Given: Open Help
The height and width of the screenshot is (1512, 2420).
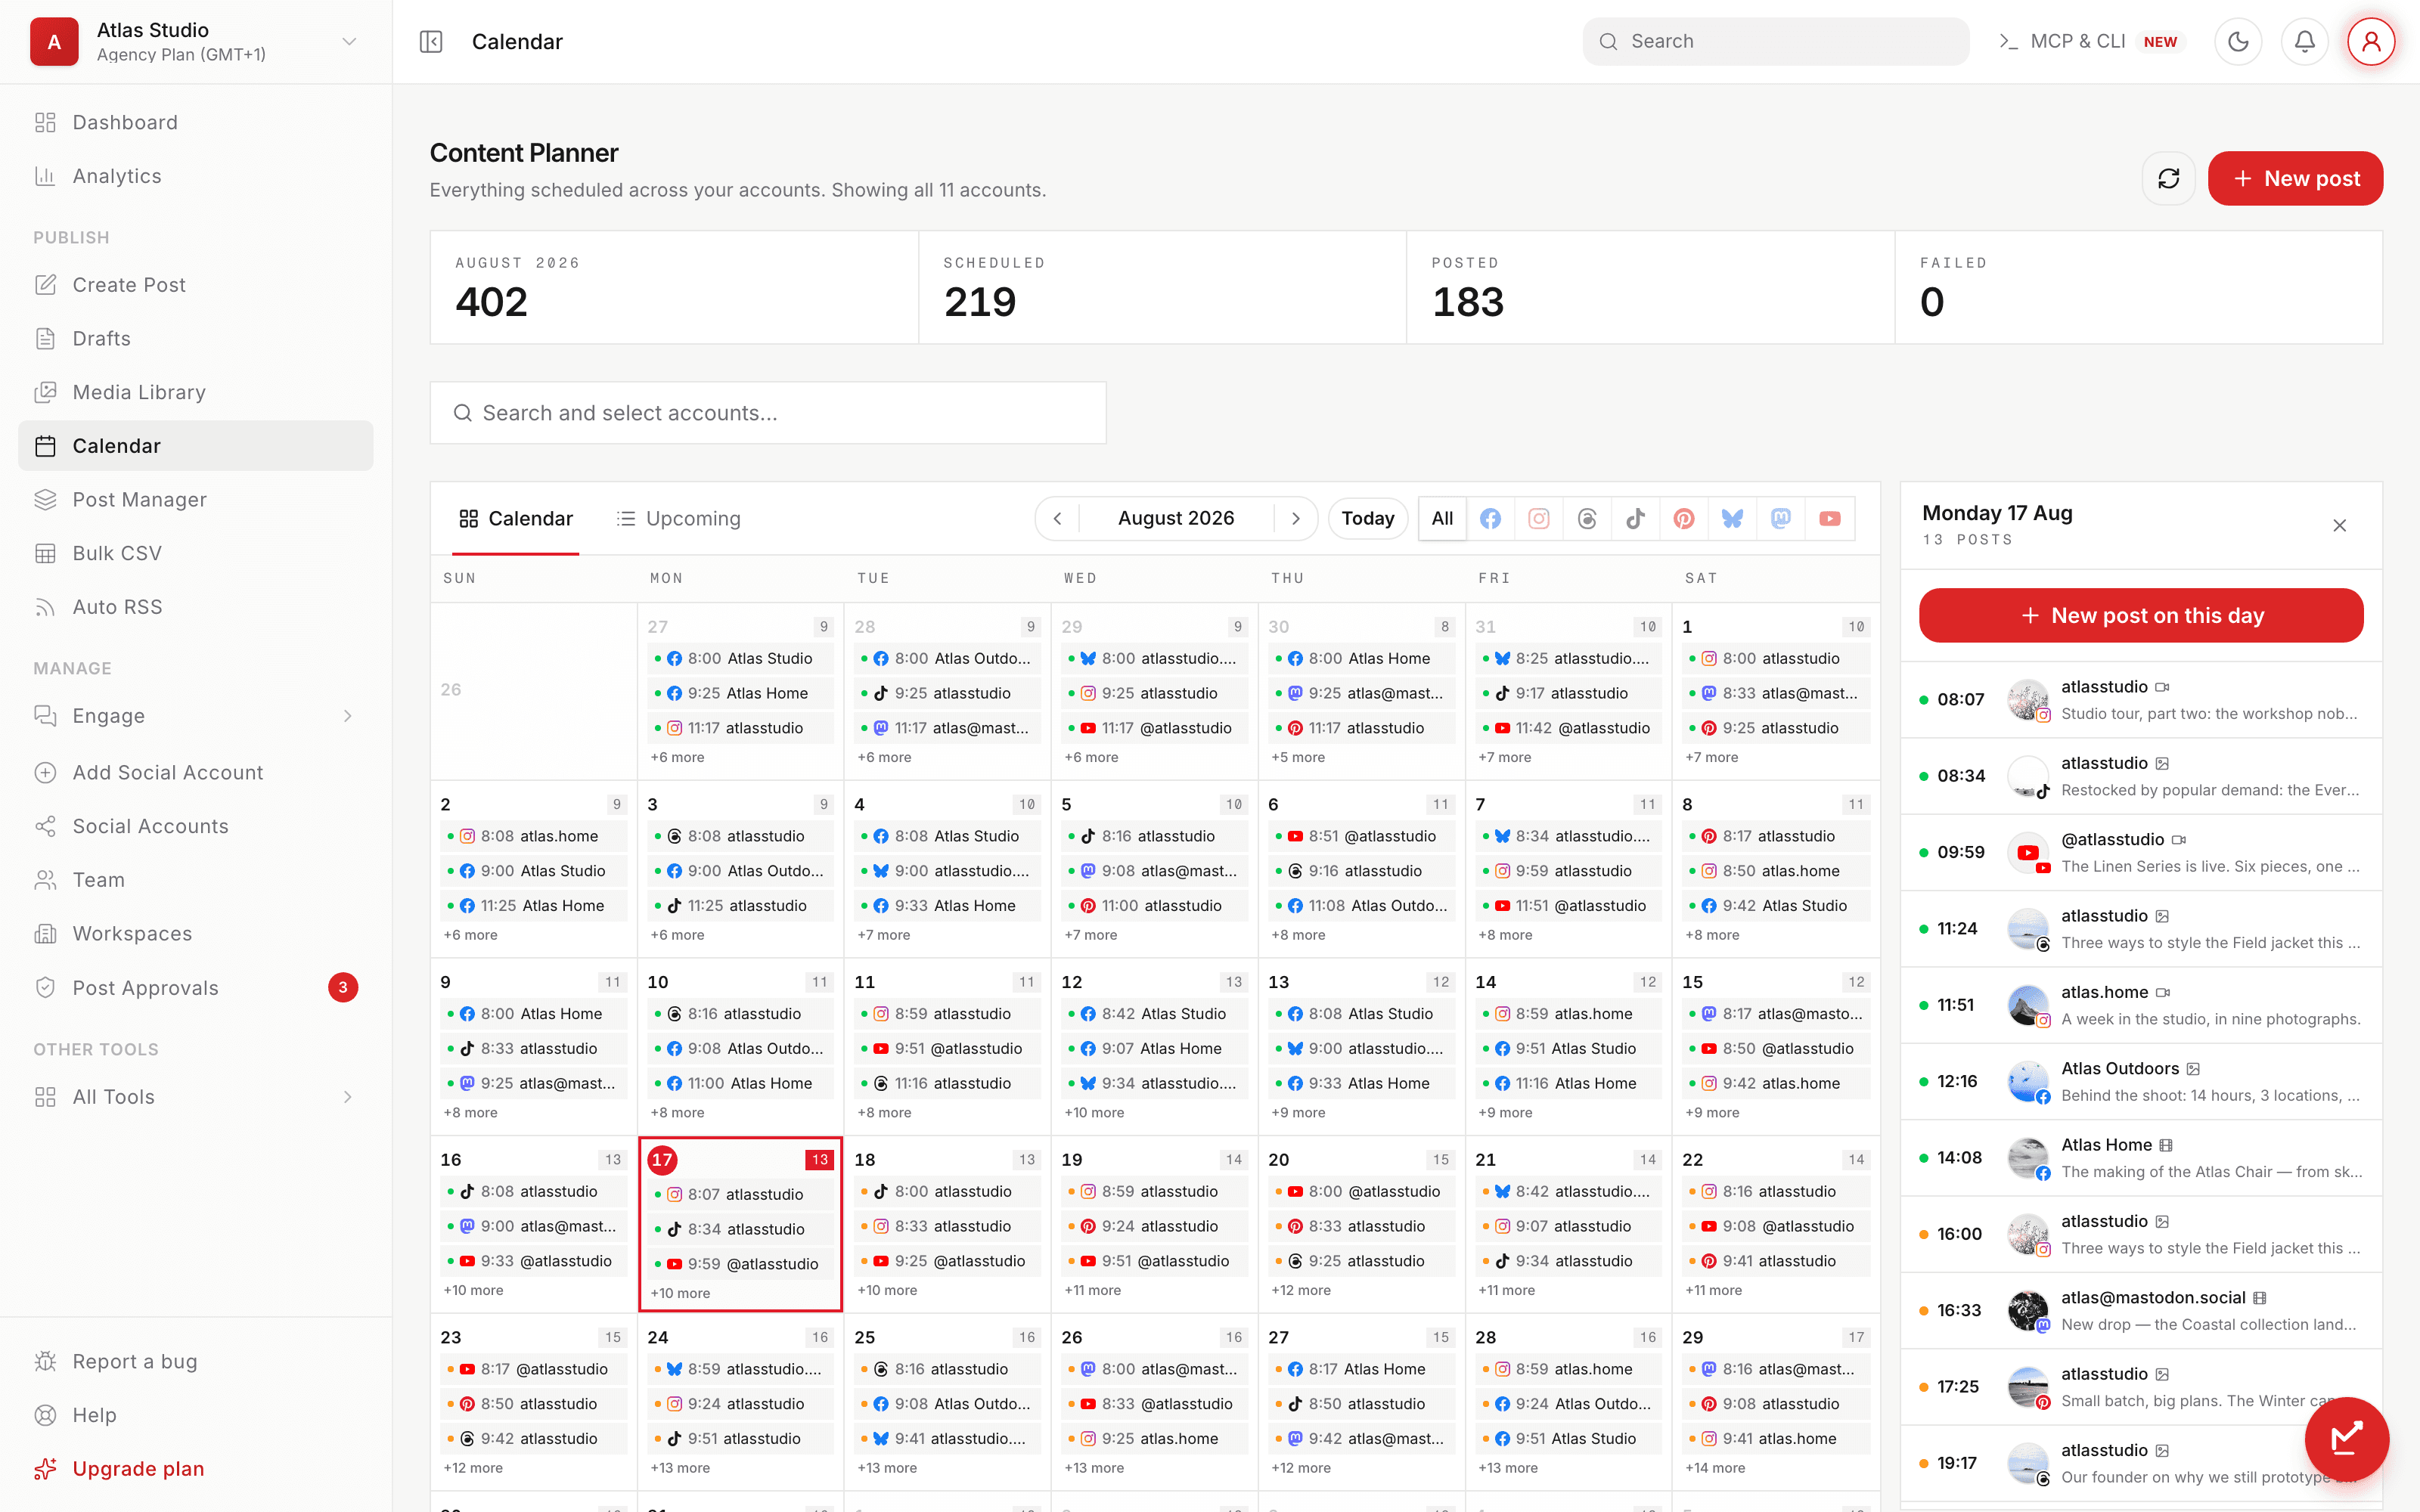Looking at the screenshot, I should pyautogui.click(x=196, y=1415).
